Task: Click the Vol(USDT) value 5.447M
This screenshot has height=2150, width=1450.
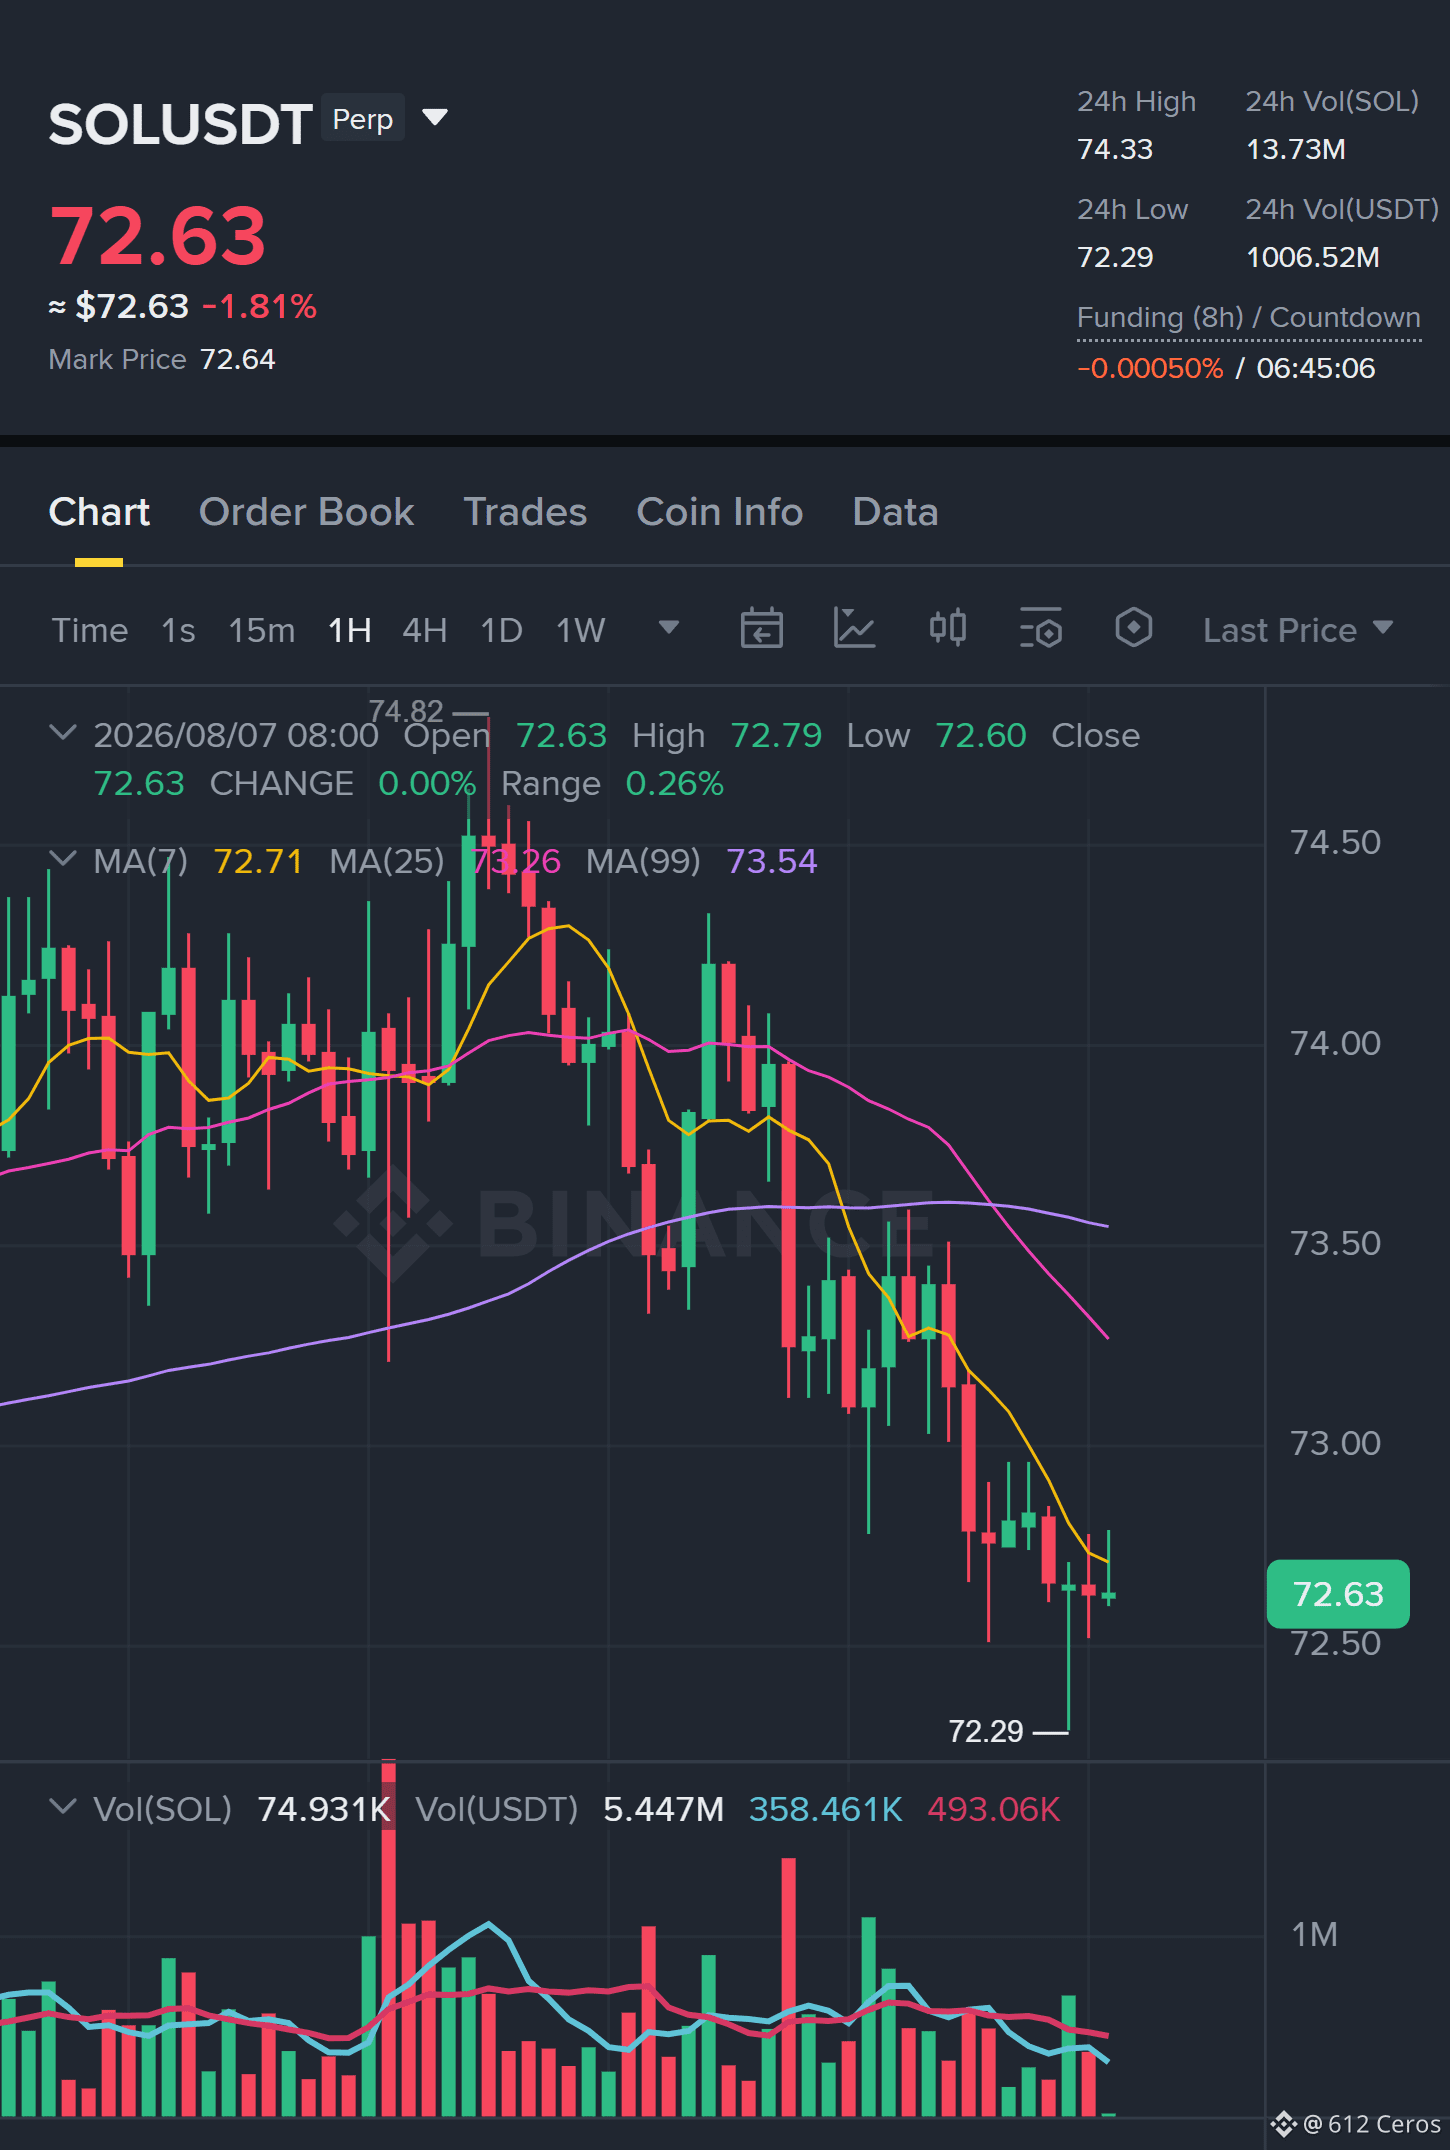Action: click(664, 1809)
